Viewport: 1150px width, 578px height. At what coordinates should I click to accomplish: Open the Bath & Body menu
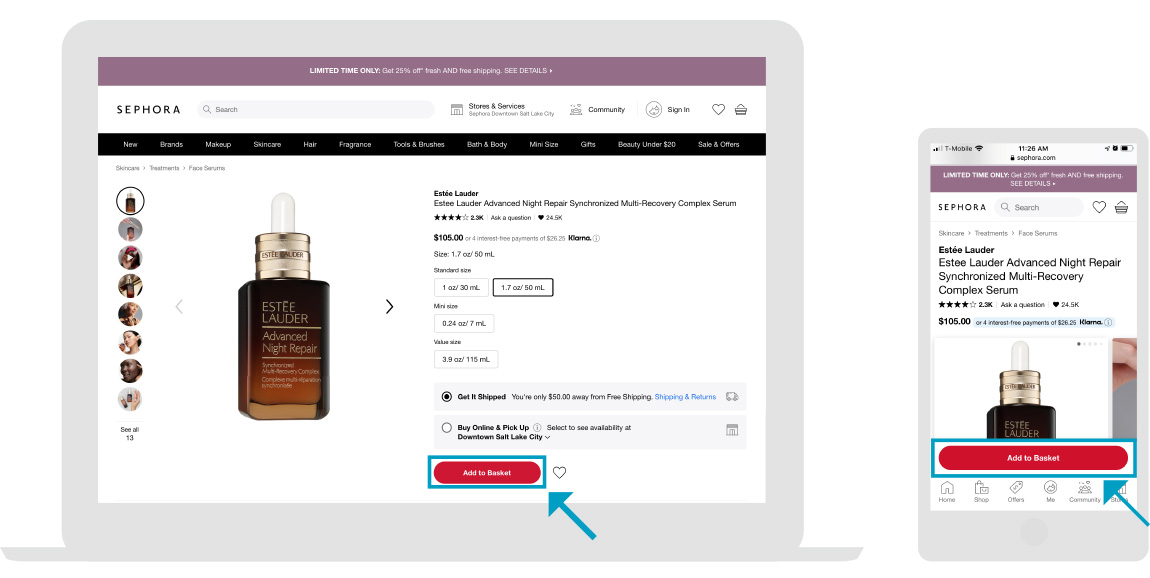click(487, 144)
